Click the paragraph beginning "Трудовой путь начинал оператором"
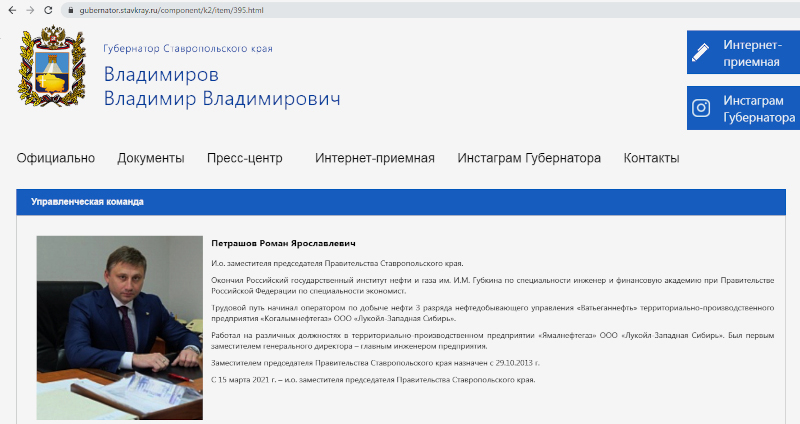Viewport: 800px width, 424px height. [x=493, y=313]
